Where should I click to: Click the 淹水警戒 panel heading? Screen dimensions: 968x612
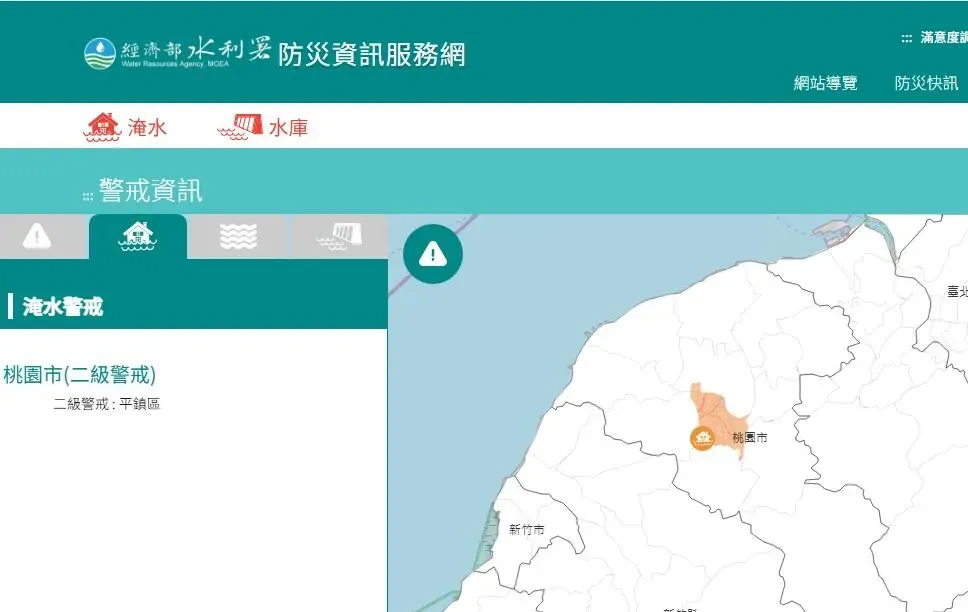tap(63, 307)
